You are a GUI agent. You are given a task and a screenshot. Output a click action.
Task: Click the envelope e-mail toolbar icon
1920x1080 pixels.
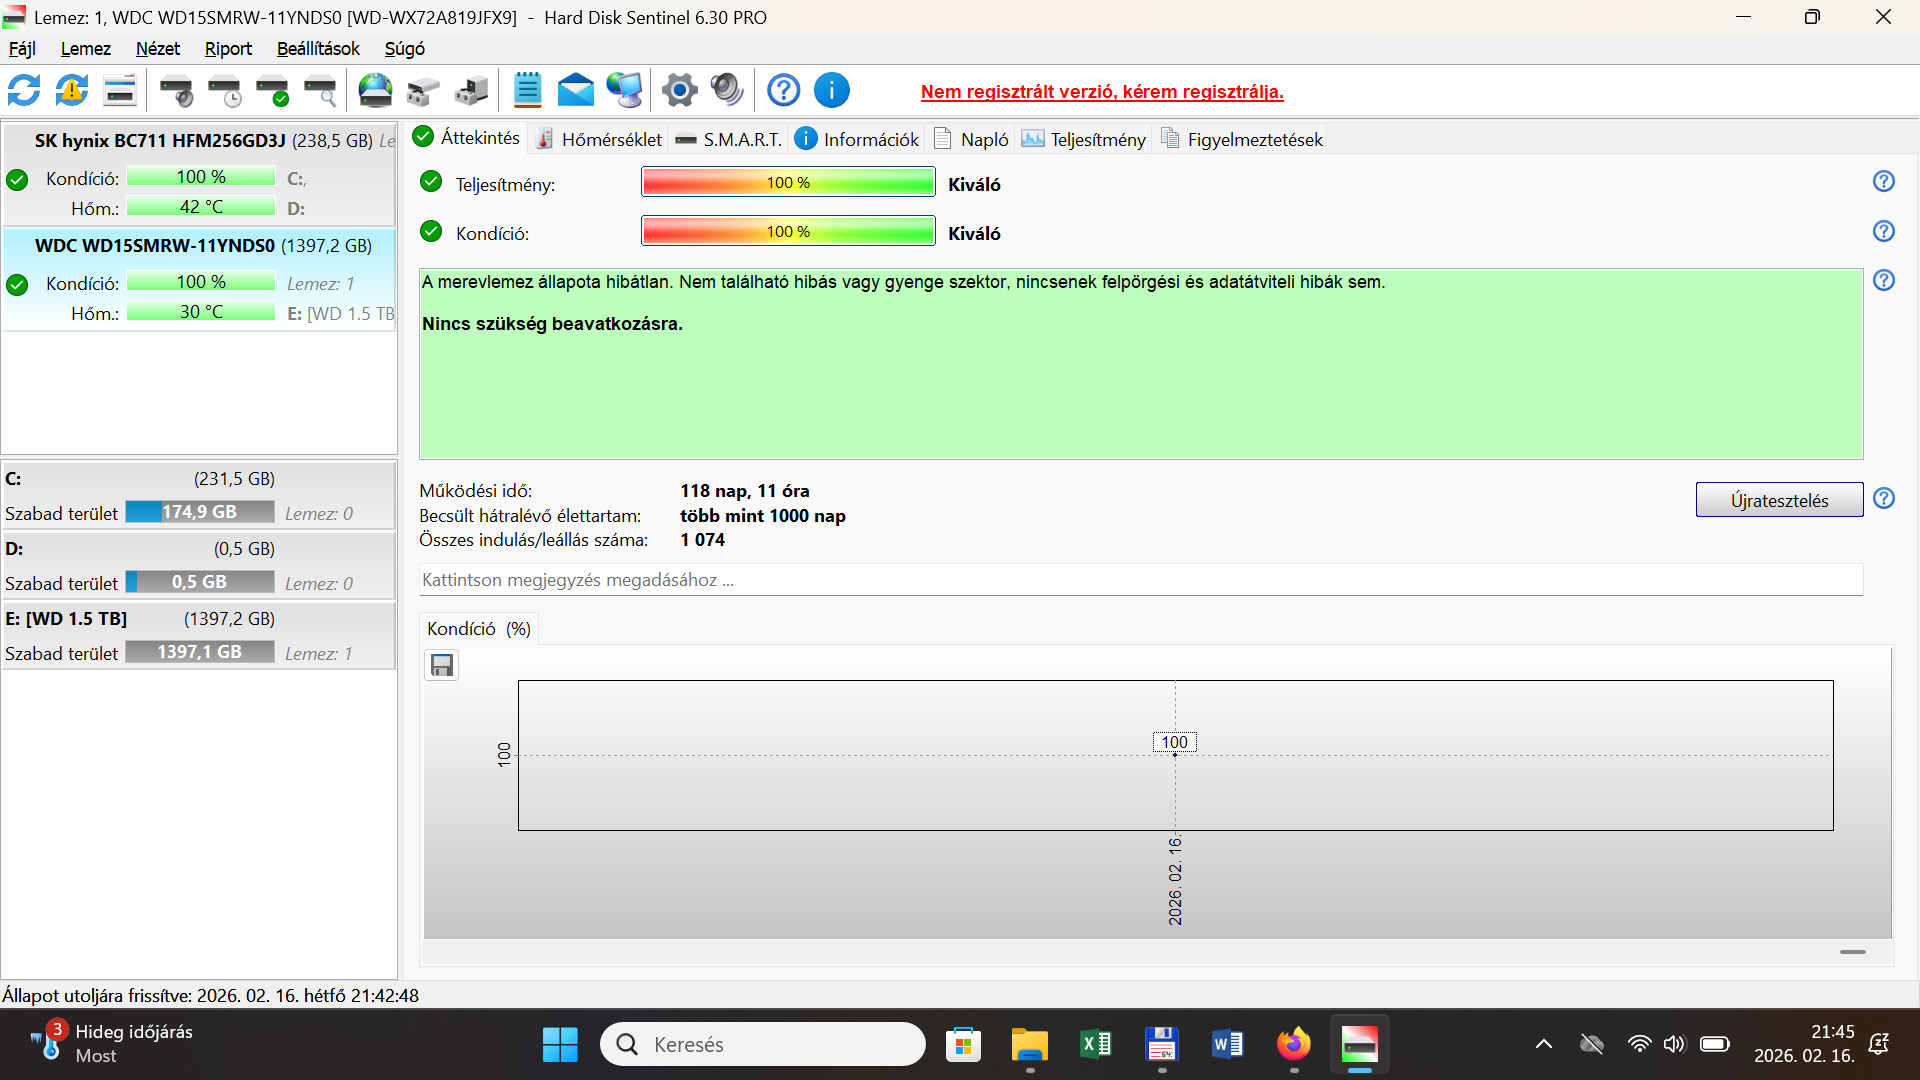575,91
